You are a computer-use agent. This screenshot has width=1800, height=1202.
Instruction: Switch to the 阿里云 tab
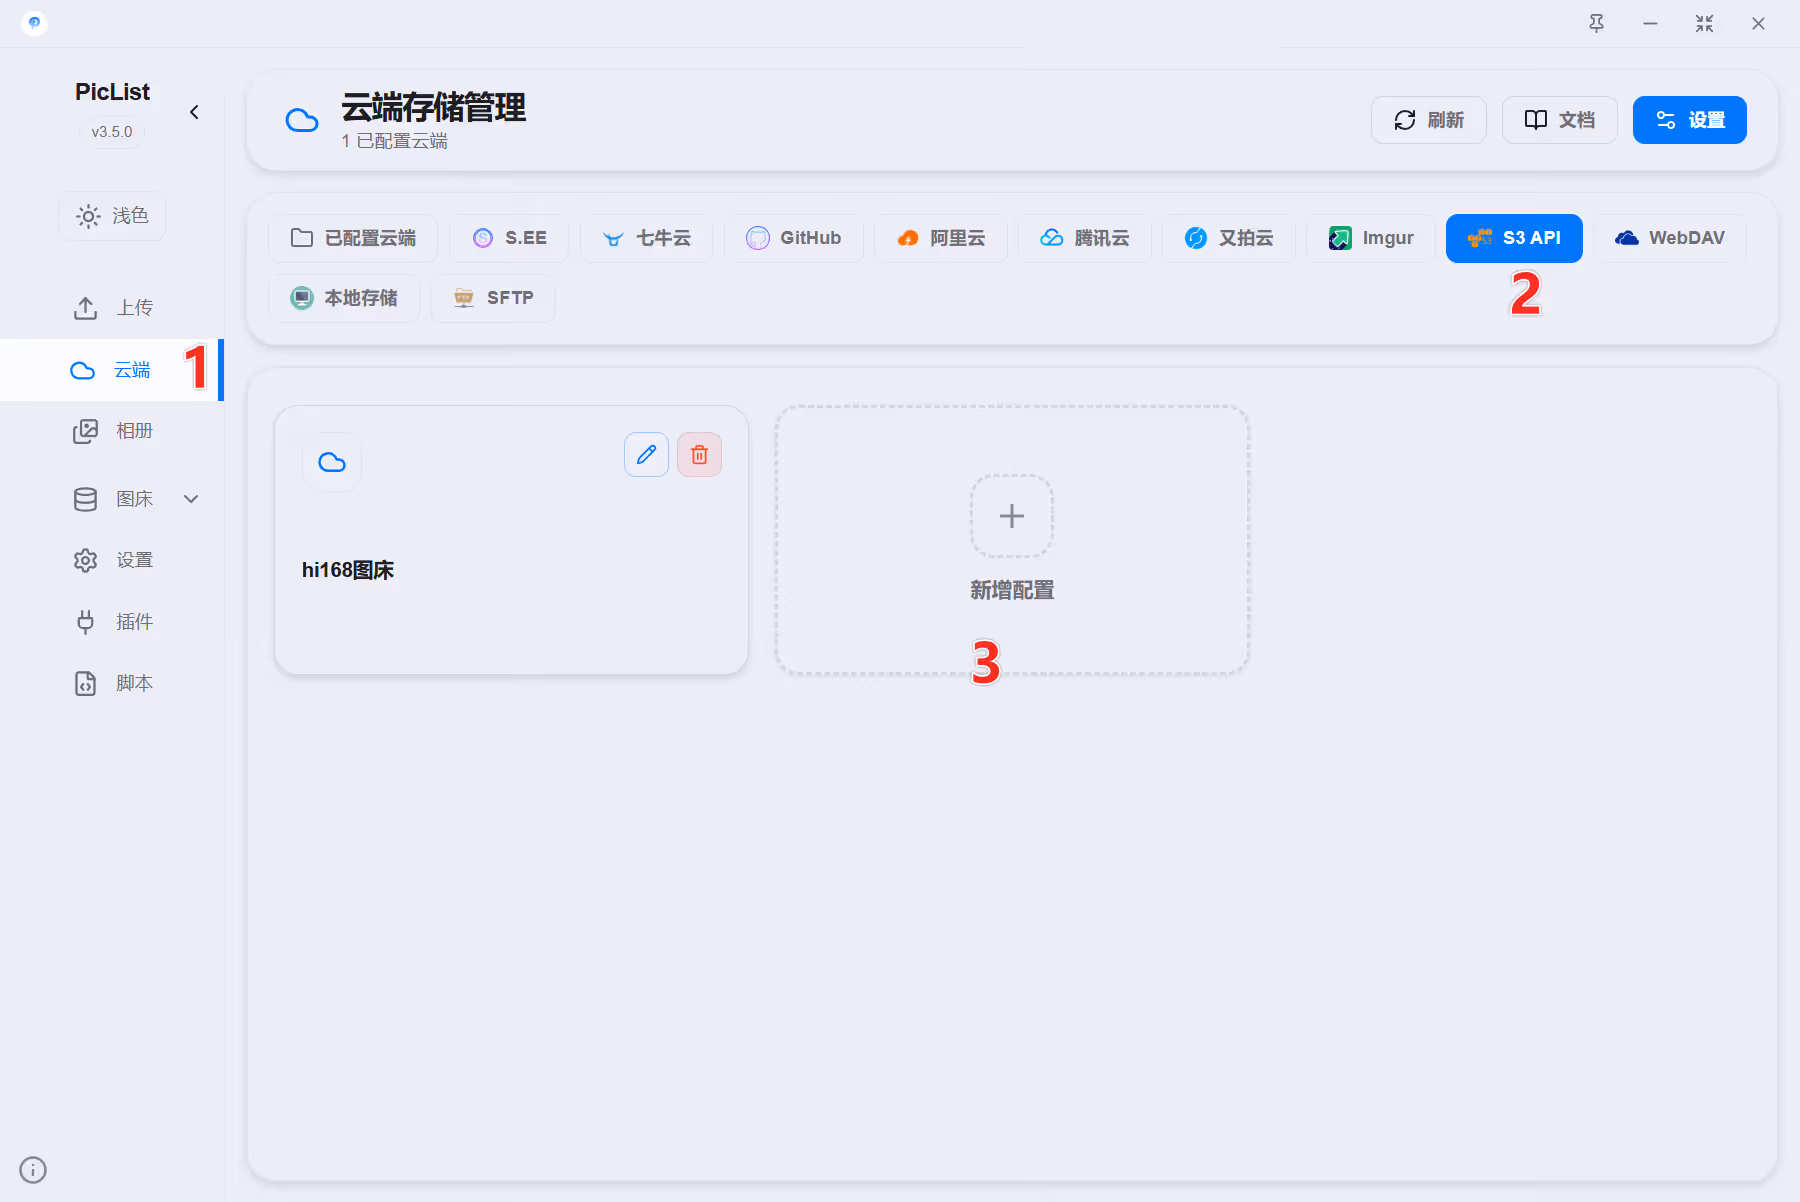click(941, 238)
